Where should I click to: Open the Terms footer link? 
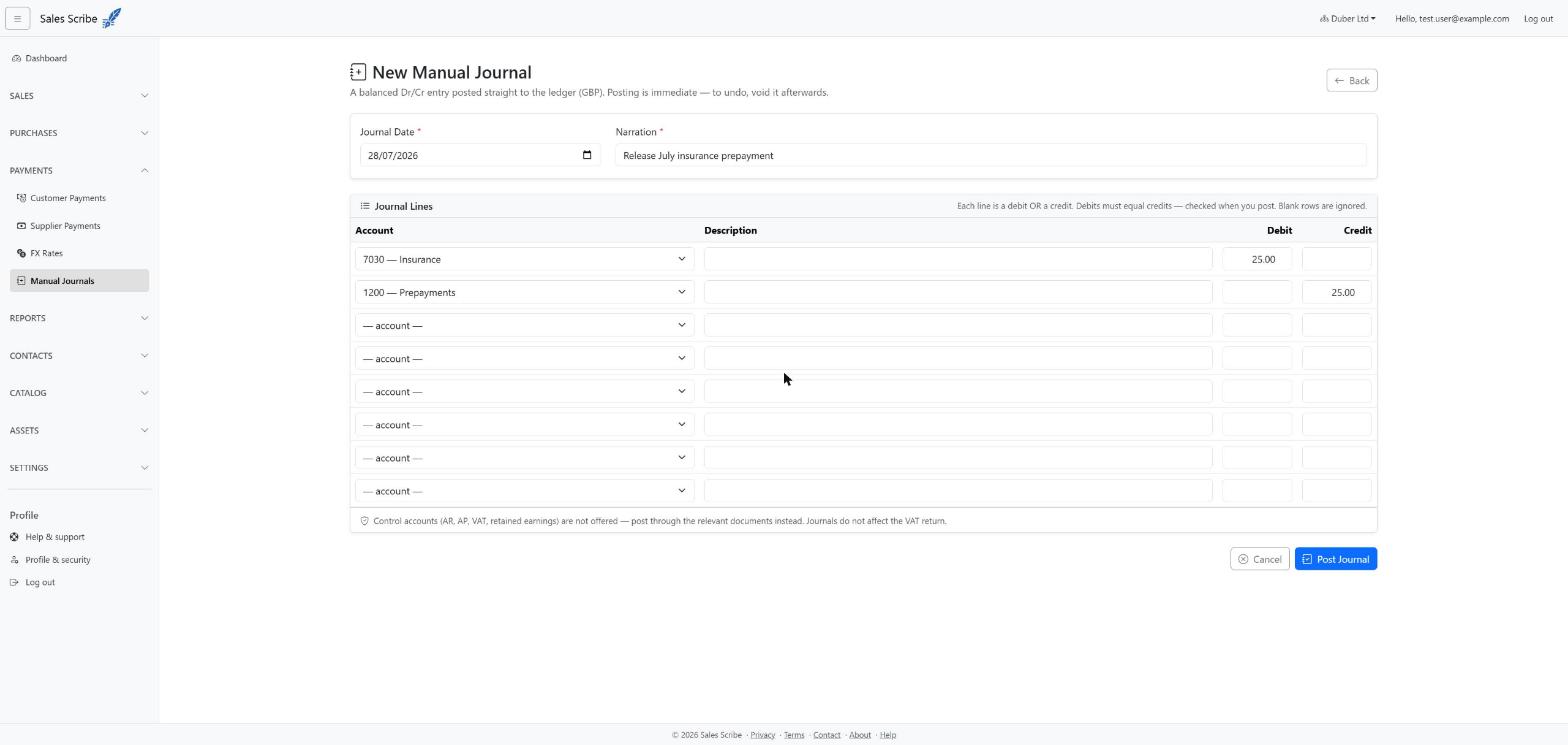[x=794, y=735]
